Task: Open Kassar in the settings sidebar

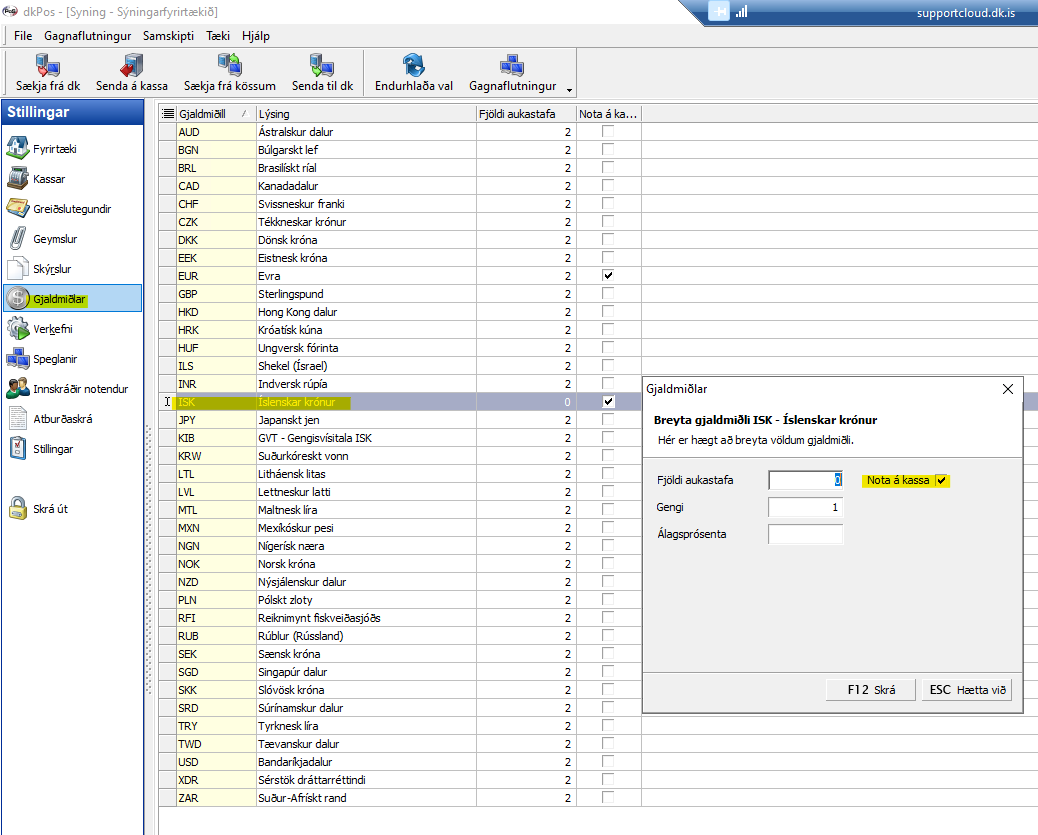Action: click(49, 179)
